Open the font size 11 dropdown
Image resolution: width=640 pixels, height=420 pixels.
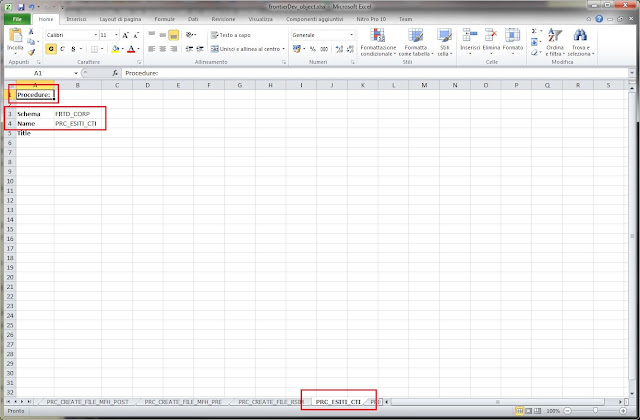(x=117, y=35)
